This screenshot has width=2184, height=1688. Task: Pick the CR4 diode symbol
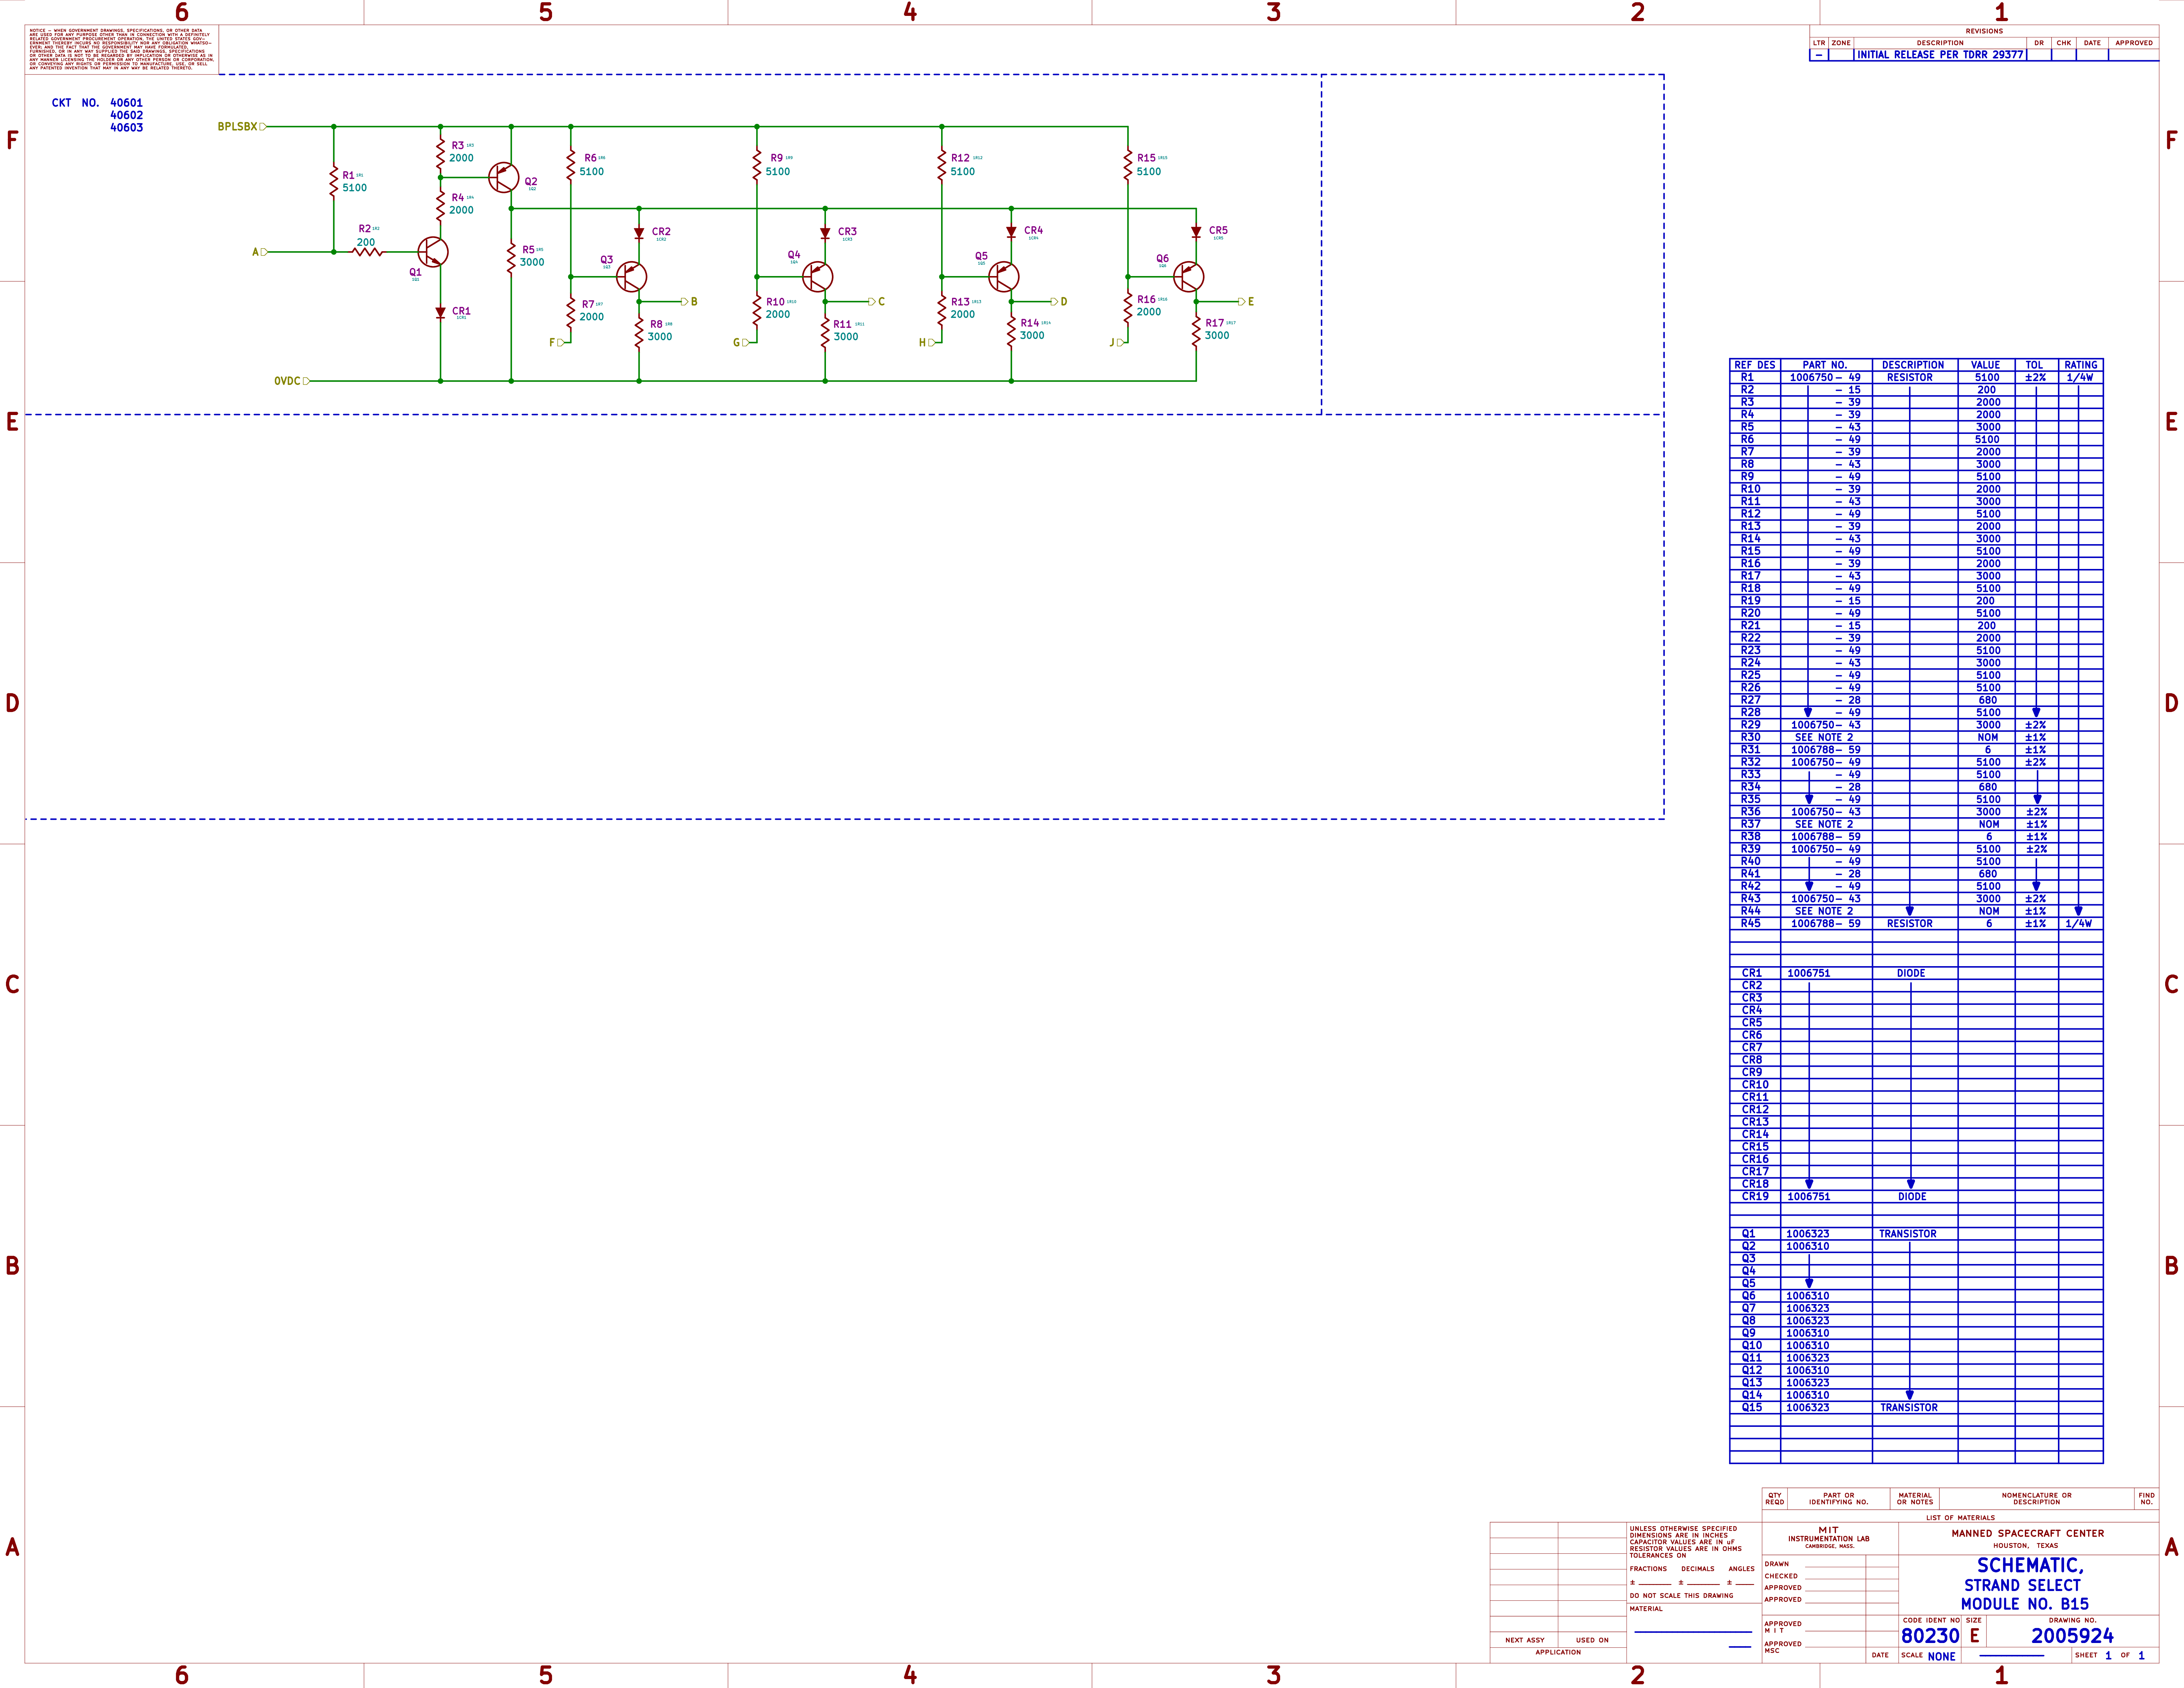1011,232
